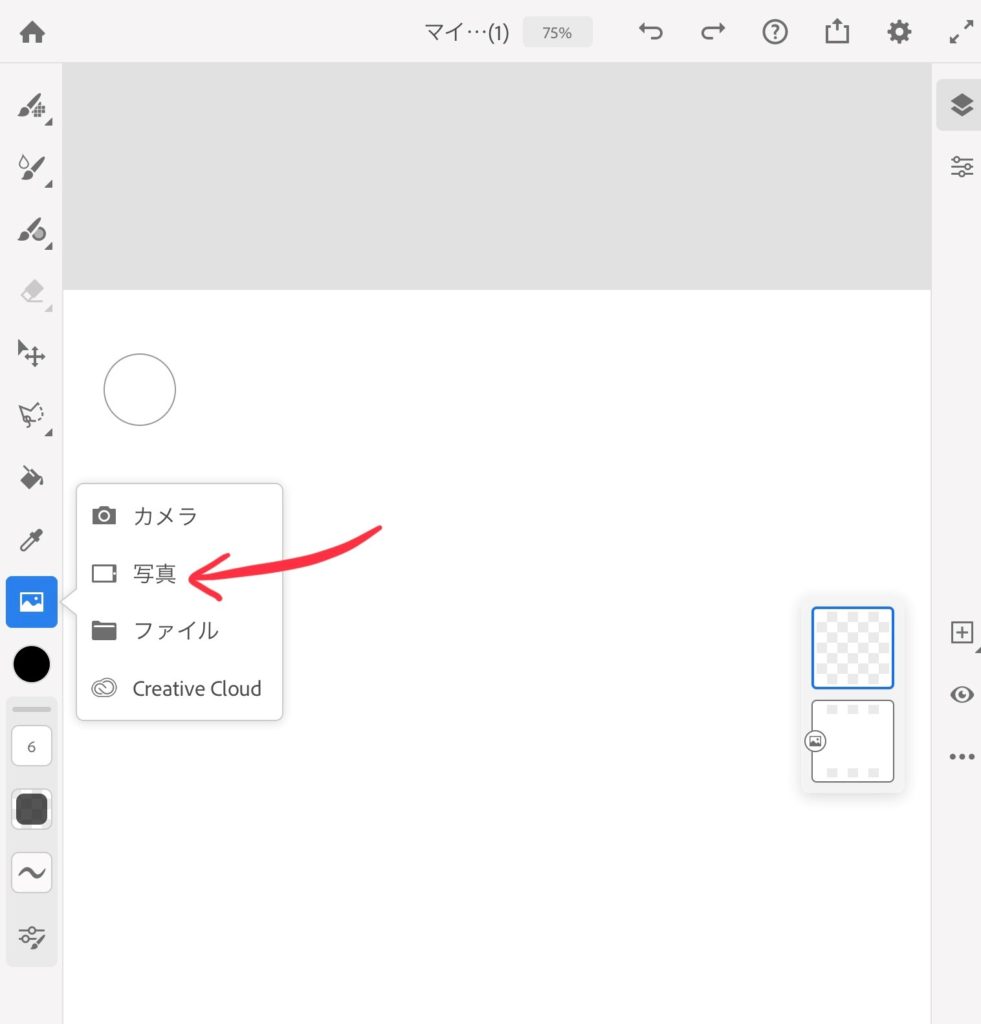Select the pixel brush tool
Viewport: 981px width, 1024px height.
(31, 106)
